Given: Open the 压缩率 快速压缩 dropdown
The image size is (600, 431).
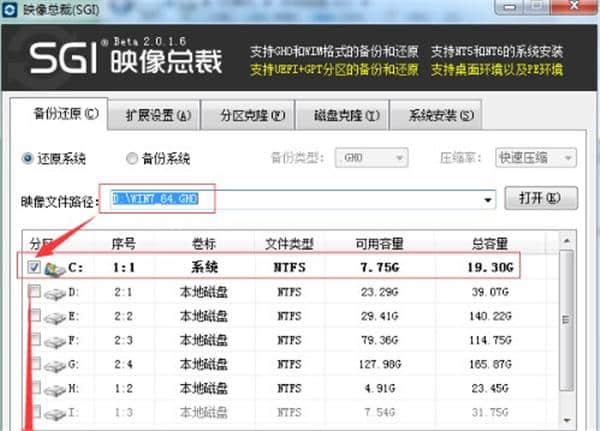Looking at the screenshot, I should pos(540,158).
